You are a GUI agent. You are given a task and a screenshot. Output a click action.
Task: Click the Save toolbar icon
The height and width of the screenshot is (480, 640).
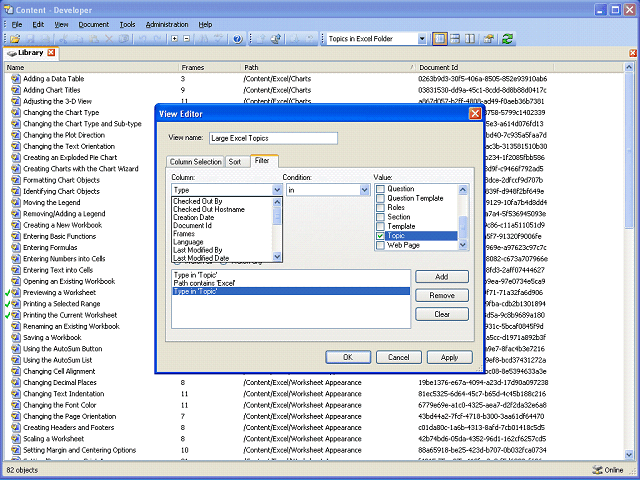click(x=31, y=39)
